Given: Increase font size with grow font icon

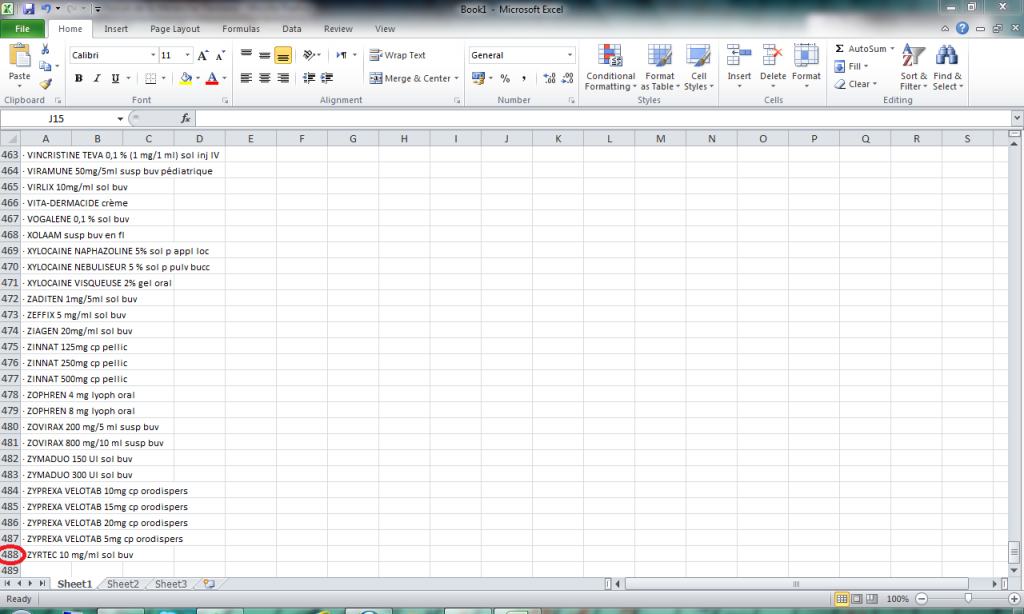Looking at the screenshot, I should [203, 56].
